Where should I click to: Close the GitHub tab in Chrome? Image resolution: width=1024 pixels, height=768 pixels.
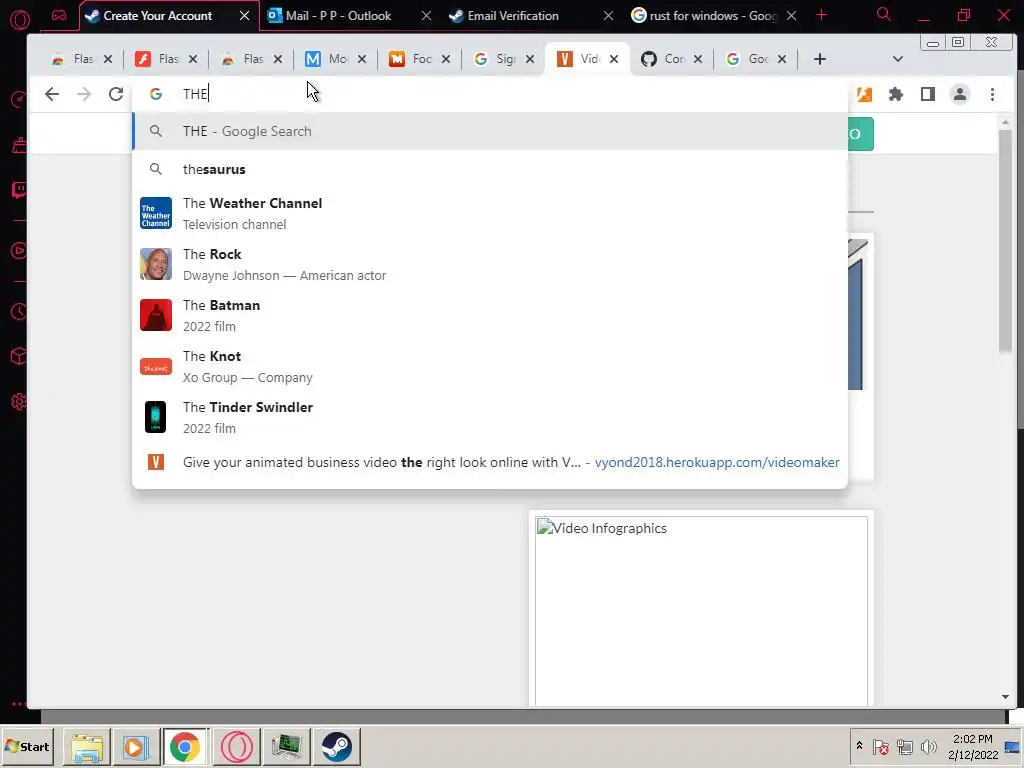(x=697, y=59)
